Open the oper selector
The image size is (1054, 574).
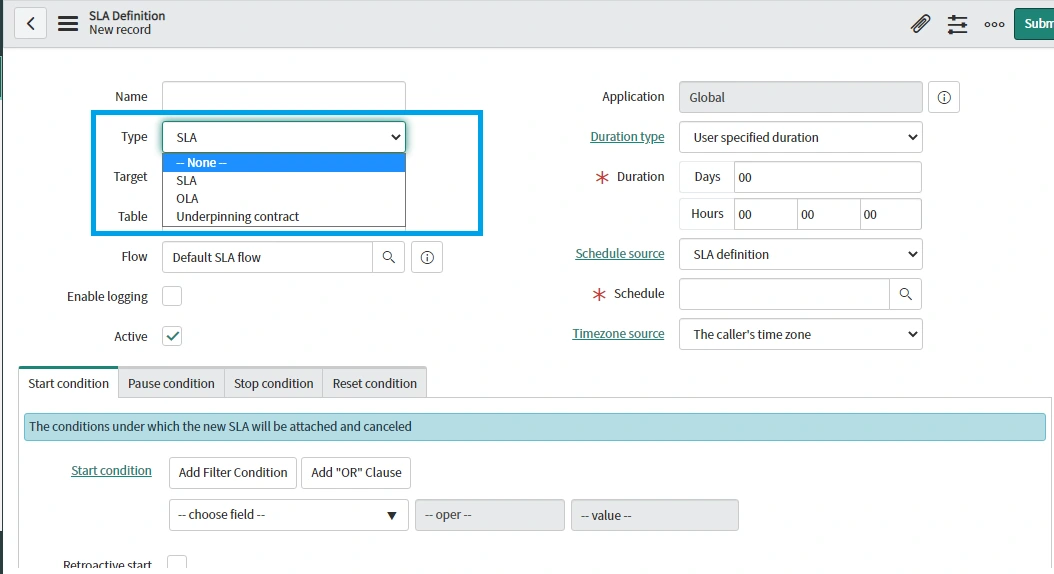tap(490, 515)
